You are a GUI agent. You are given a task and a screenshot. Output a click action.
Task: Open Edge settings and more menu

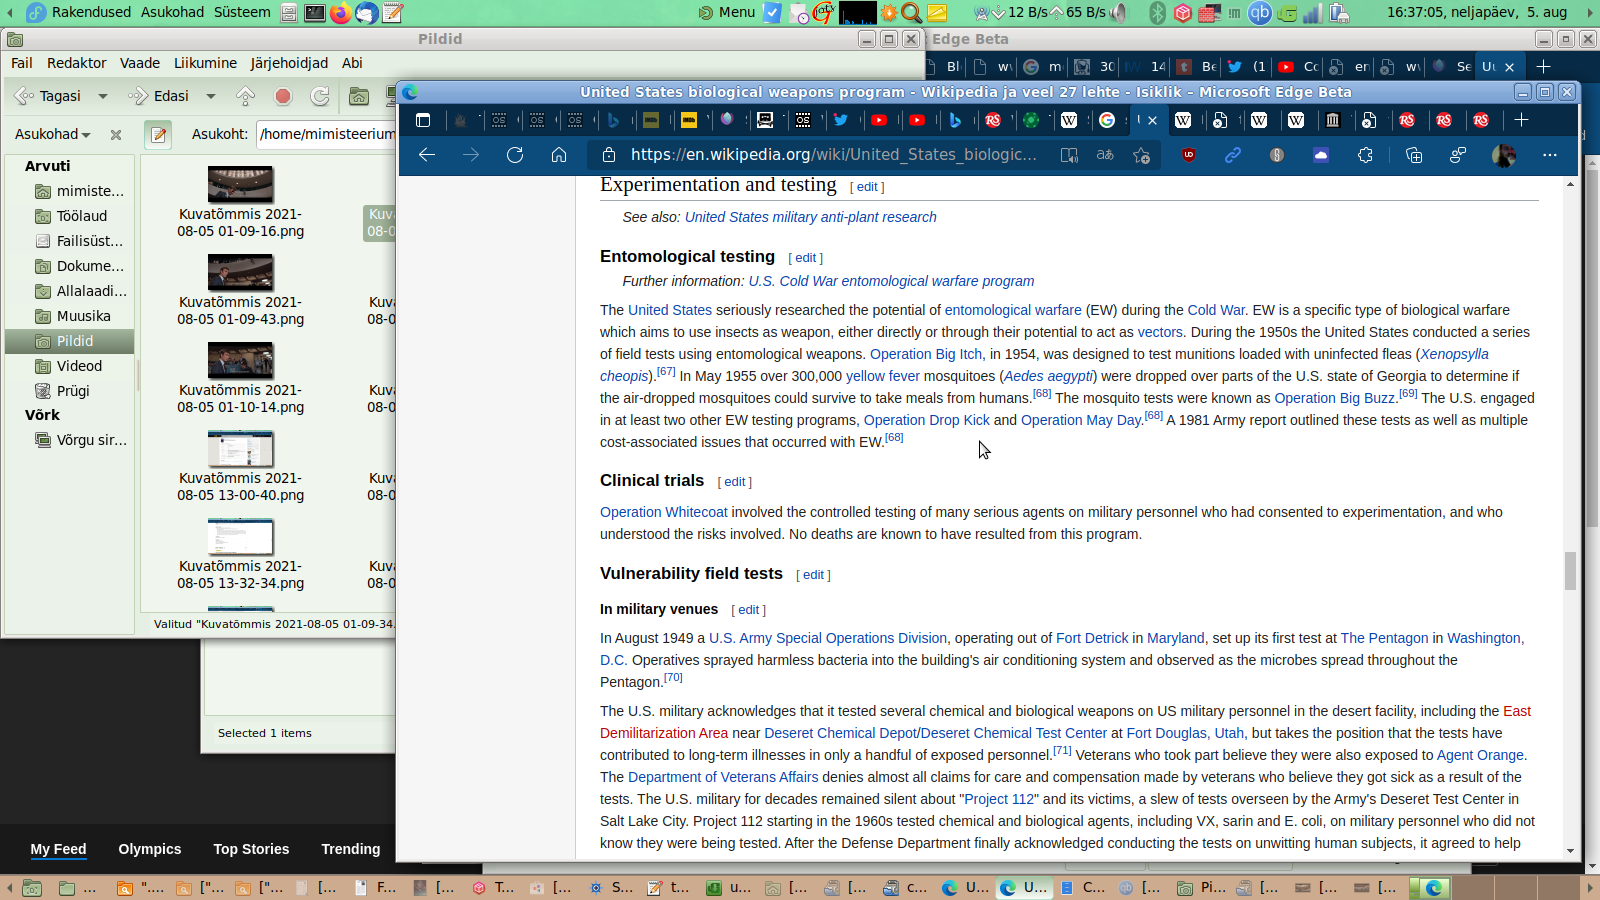point(1549,155)
